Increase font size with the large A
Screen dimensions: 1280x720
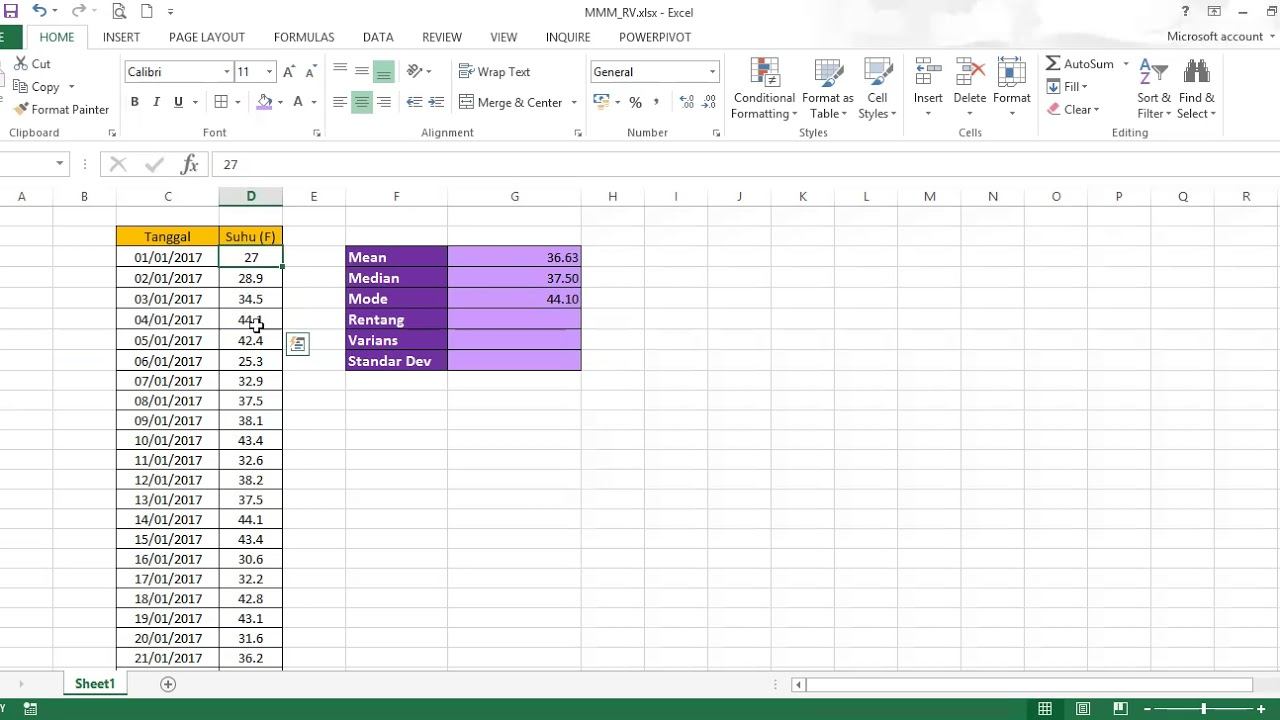[289, 72]
